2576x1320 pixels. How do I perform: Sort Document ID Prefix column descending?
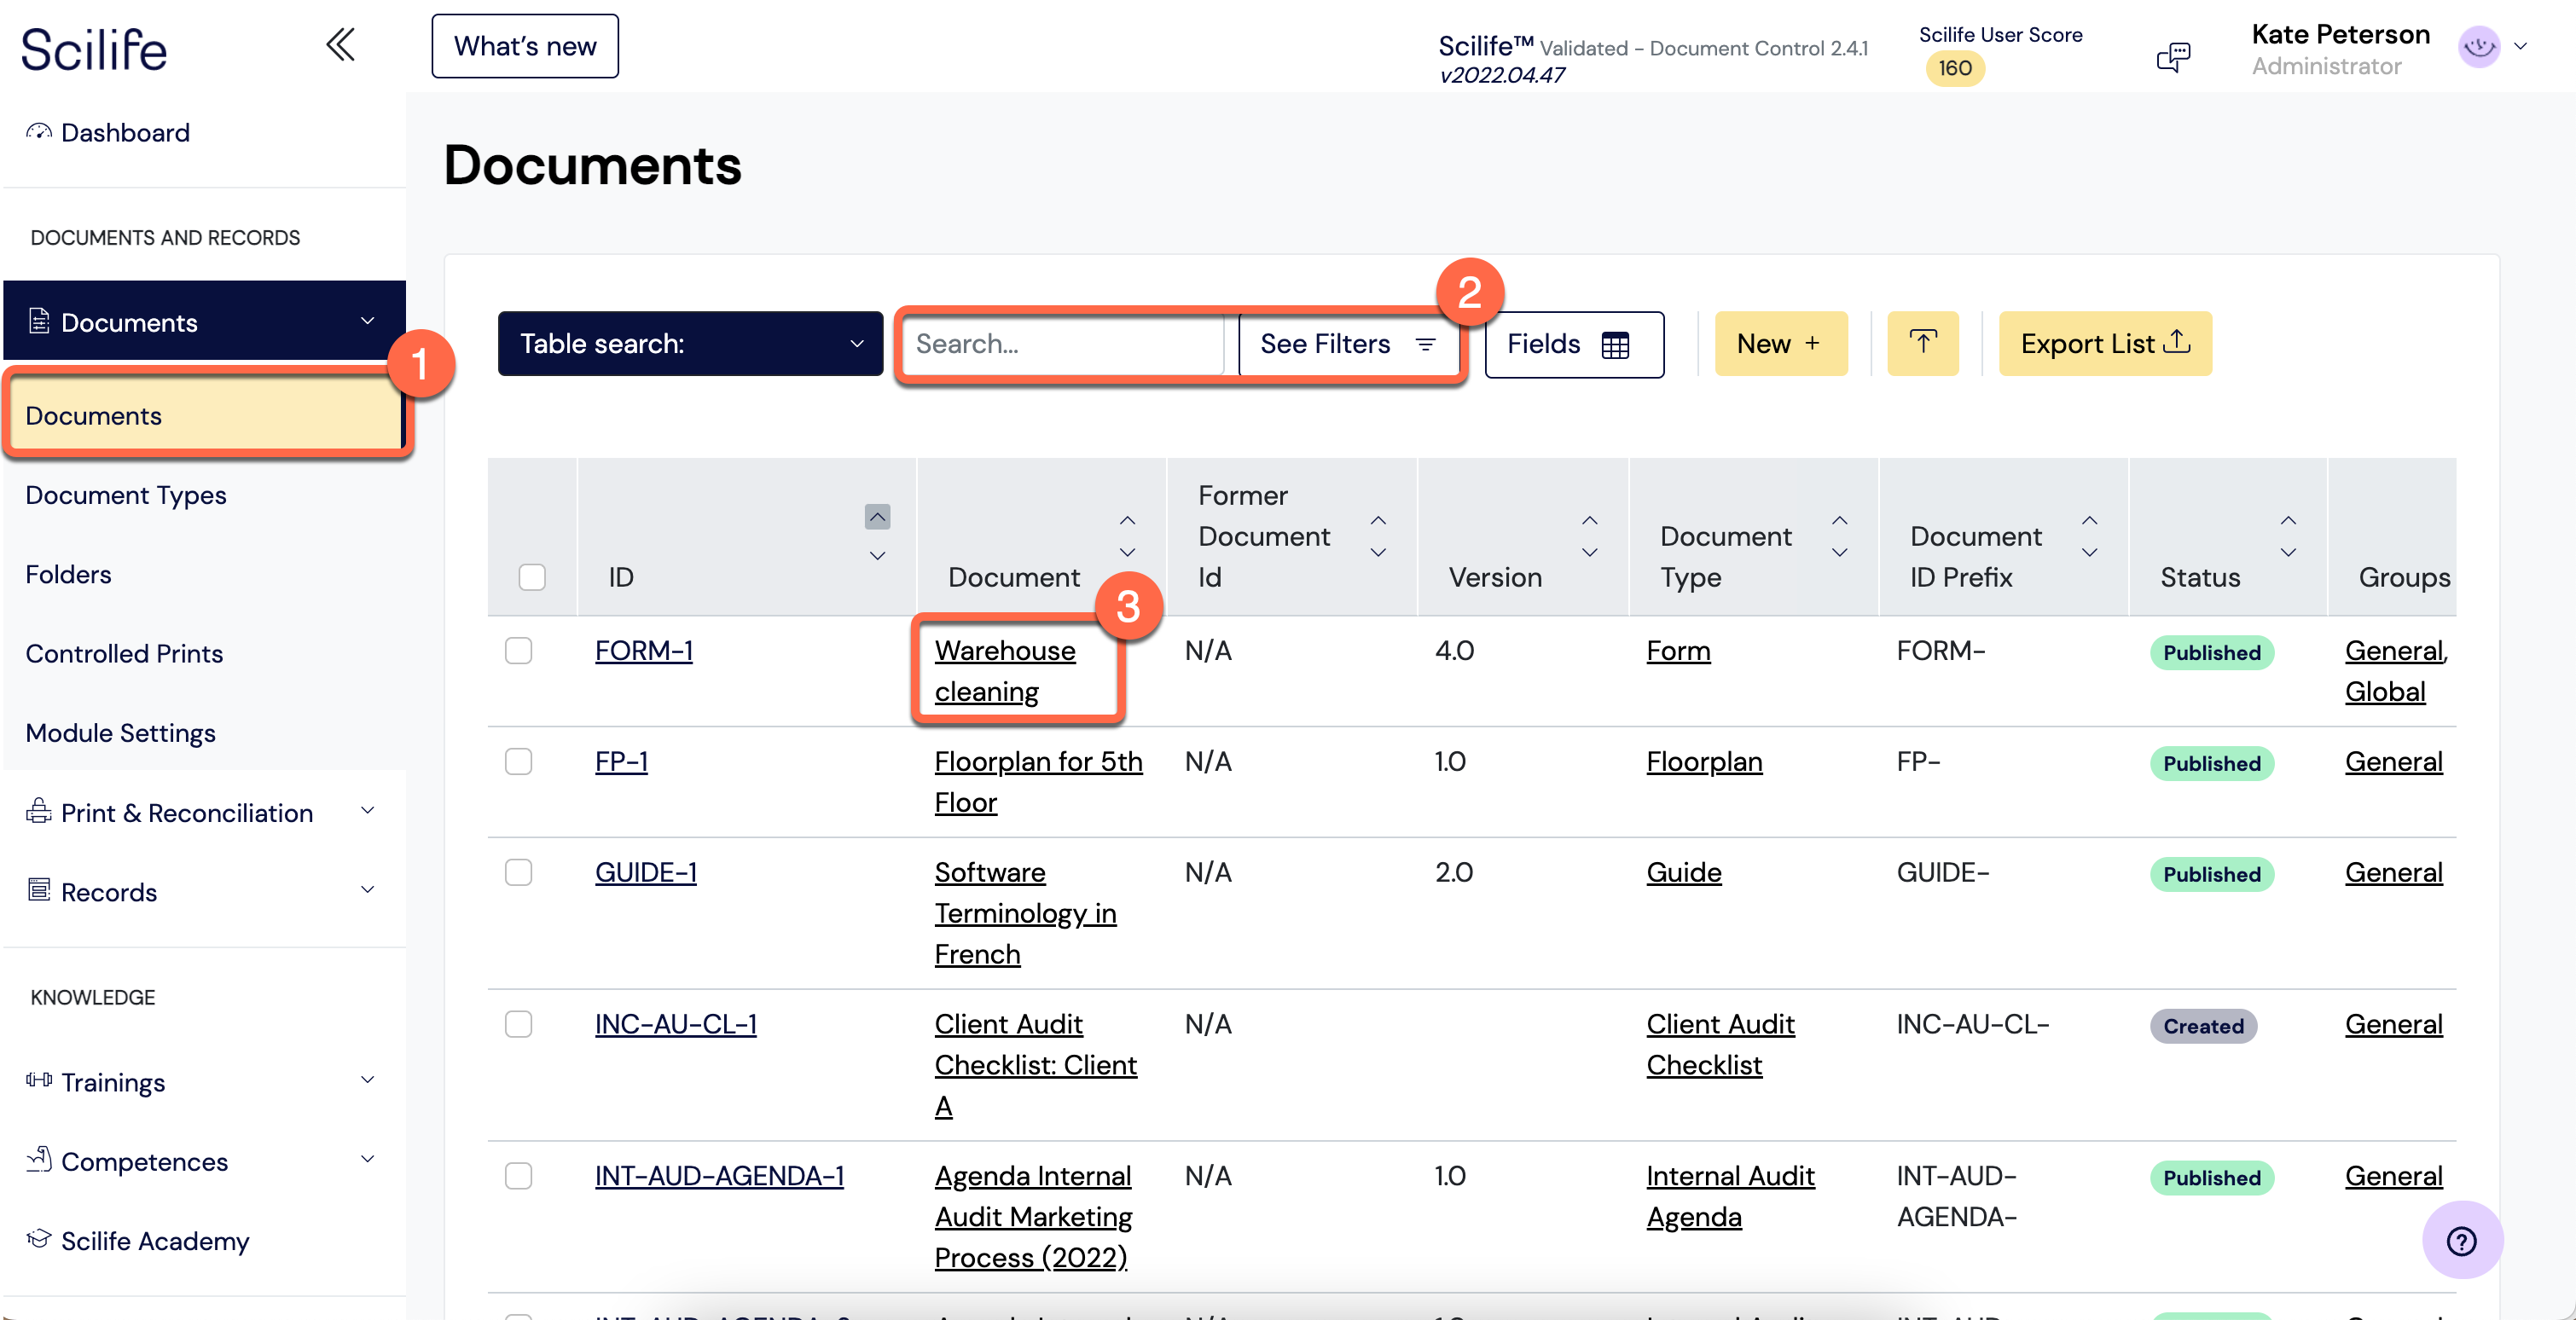click(2089, 552)
